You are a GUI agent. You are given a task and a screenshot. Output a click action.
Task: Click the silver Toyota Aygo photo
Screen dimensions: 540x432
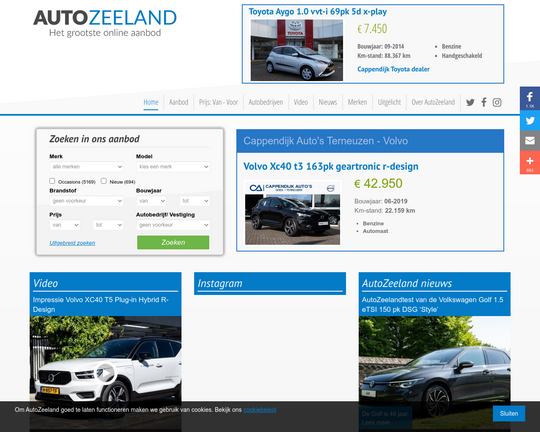coord(297,50)
